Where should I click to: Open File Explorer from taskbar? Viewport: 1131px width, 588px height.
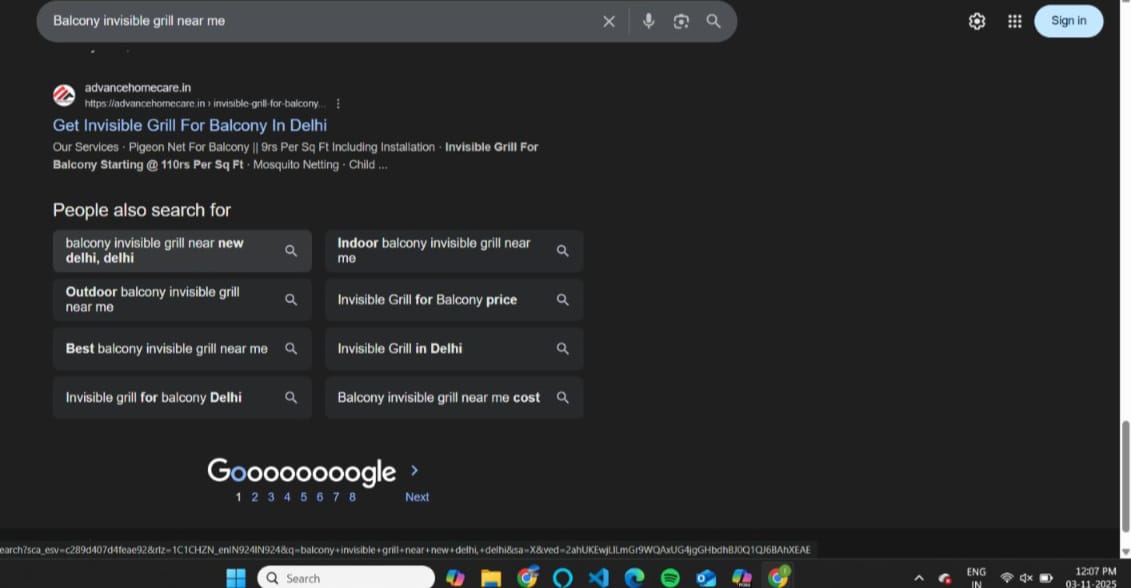click(490, 577)
